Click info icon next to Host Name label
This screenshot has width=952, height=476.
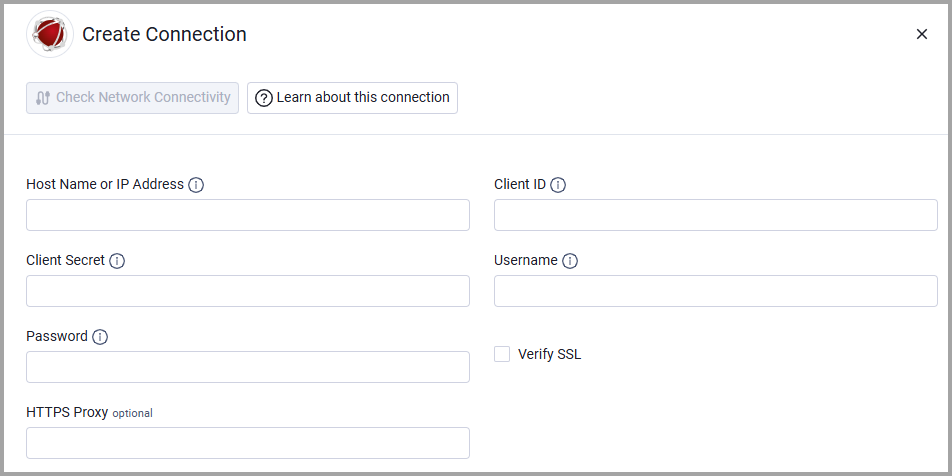[x=196, y=185]
